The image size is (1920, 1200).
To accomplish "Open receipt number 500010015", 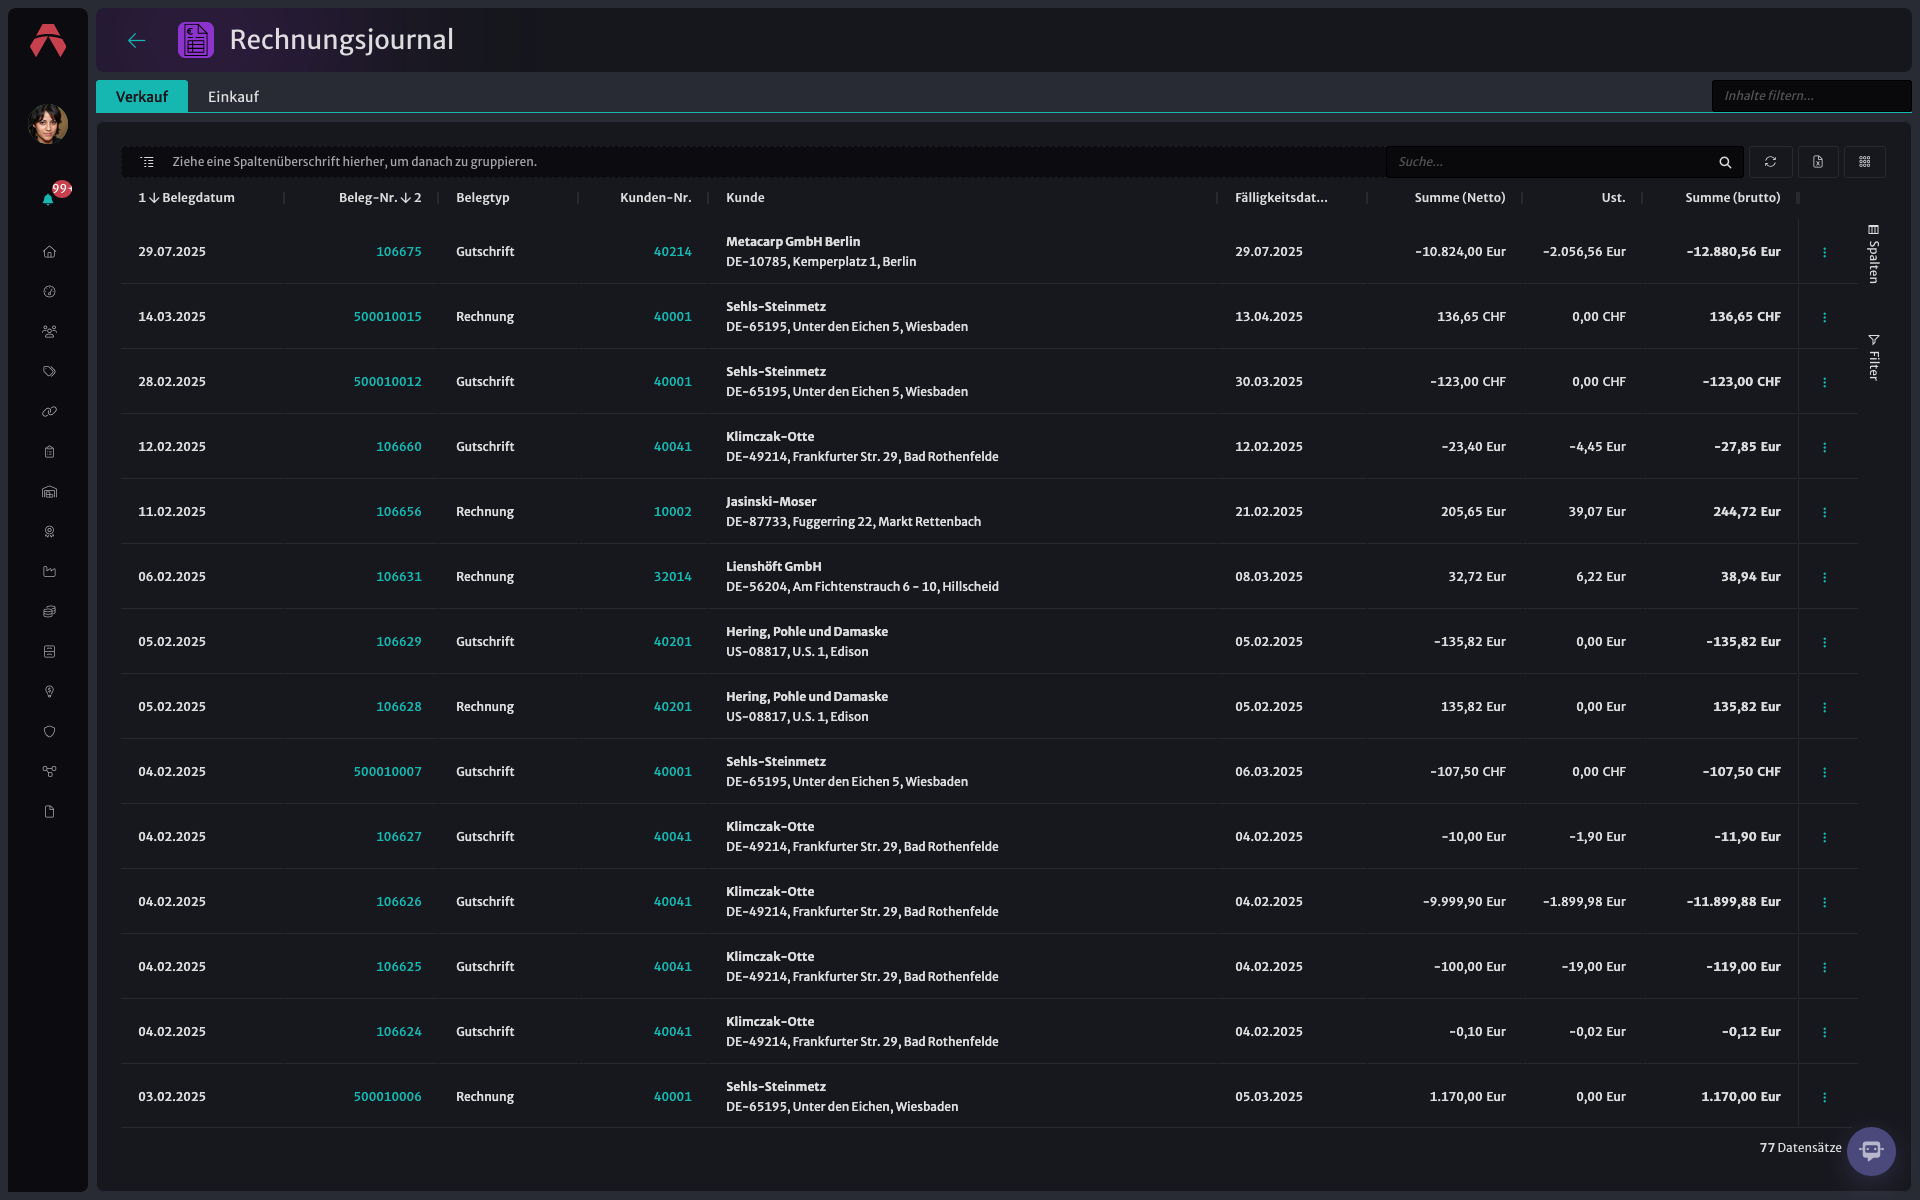I will (x=387, y=317).
